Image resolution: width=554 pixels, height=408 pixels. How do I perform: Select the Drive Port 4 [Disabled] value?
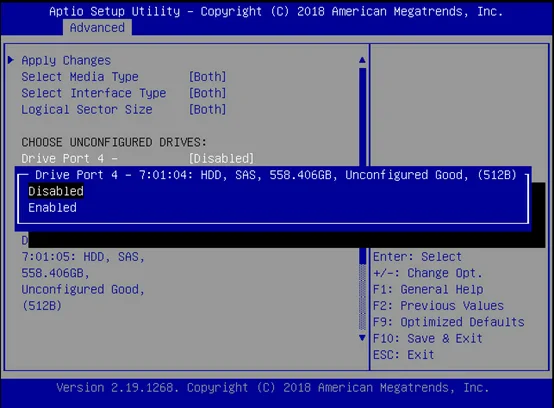[221, 159]
